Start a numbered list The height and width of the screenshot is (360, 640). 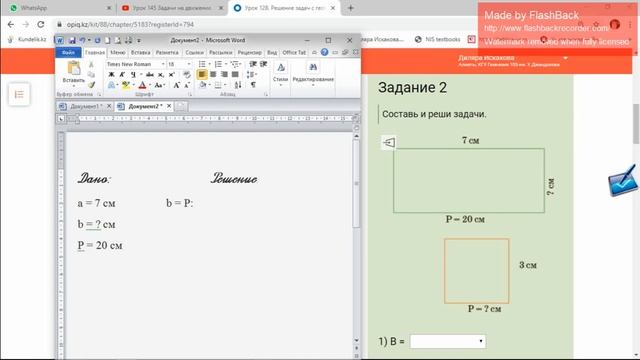218,64
